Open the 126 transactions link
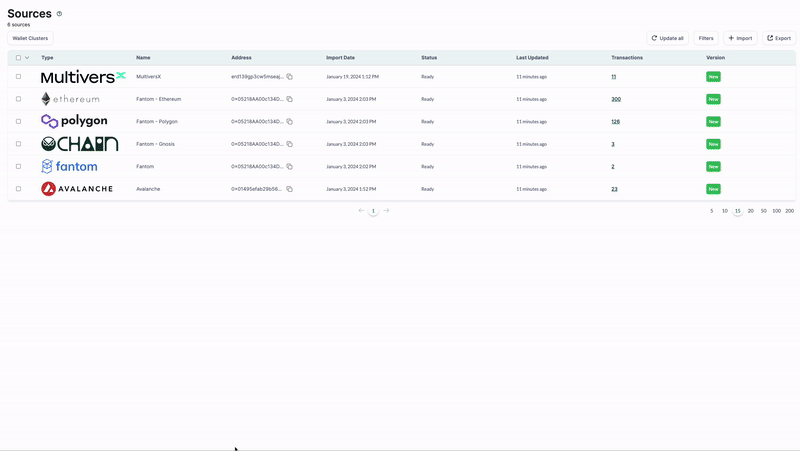 (615, 121)
